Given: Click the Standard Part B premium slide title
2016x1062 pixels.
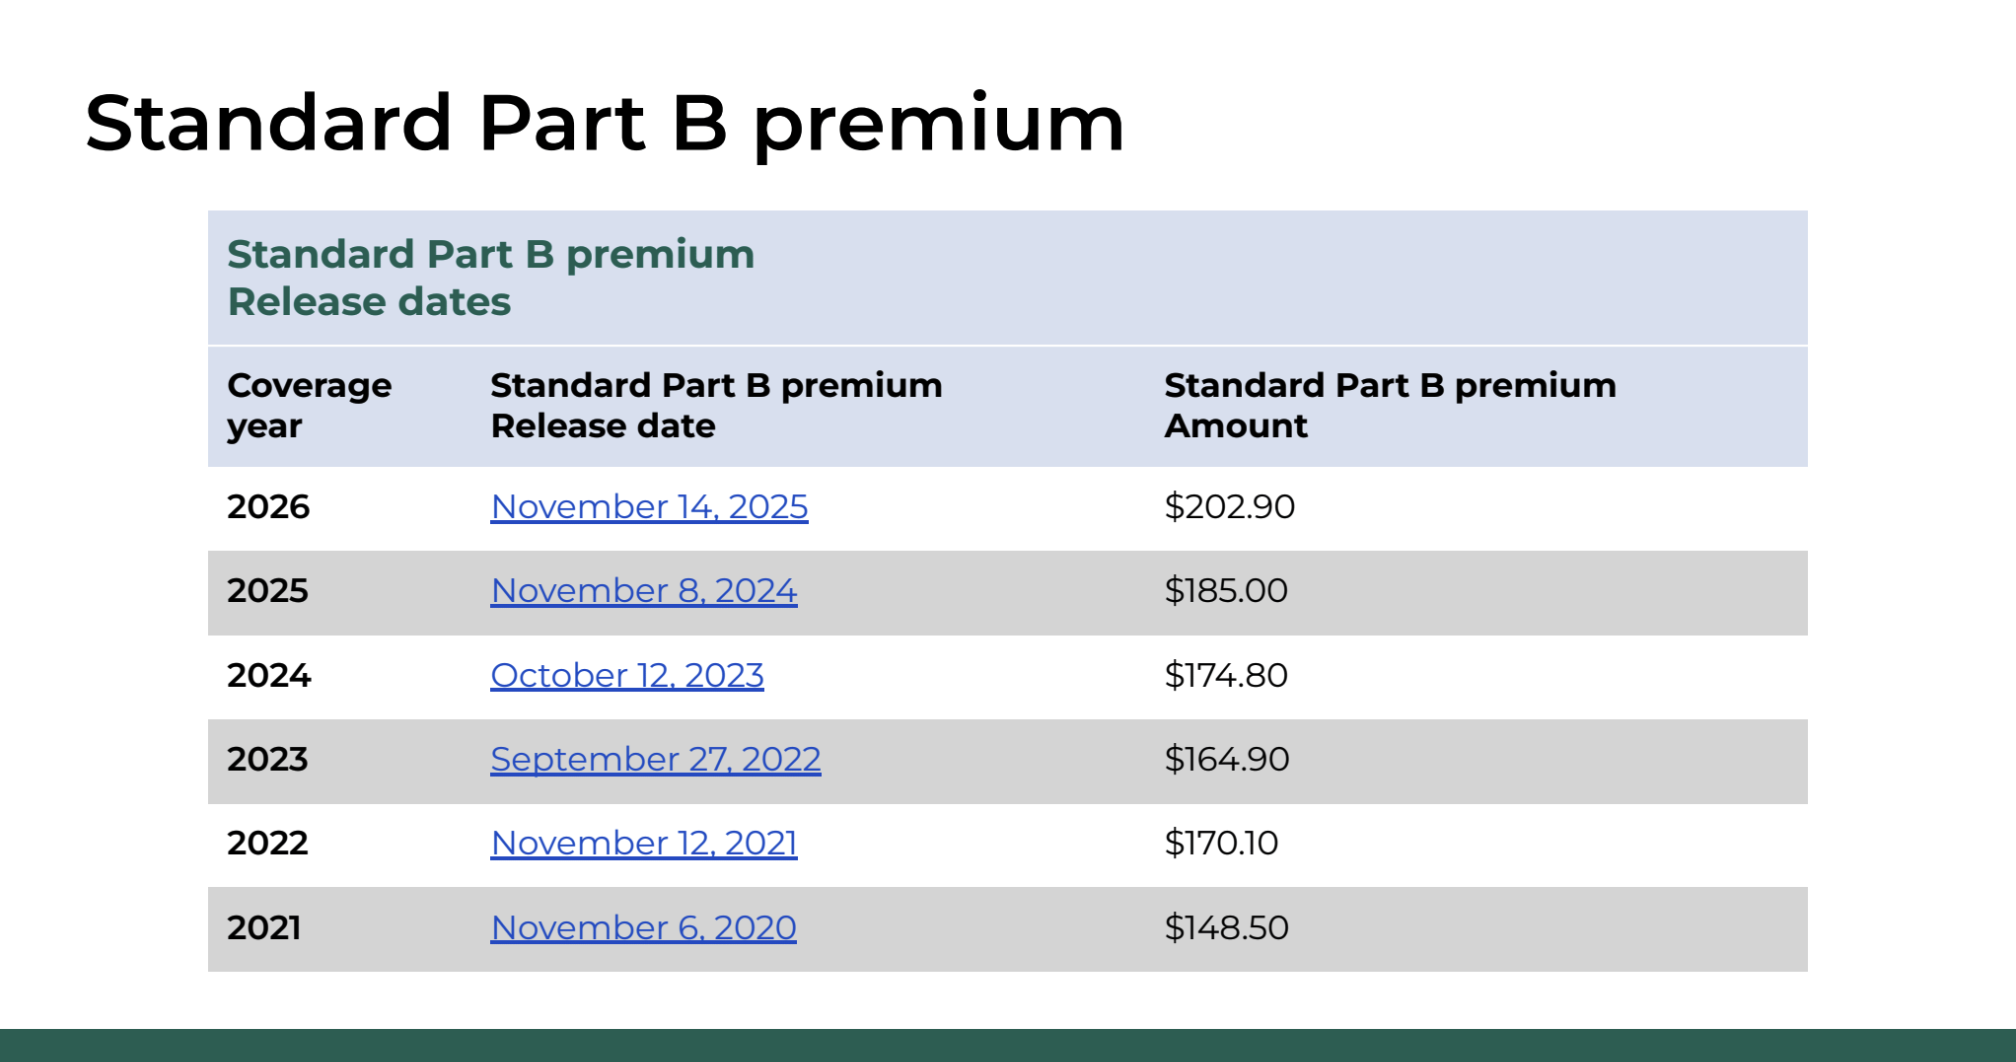Looking at the screenshot, I should pyautogui.click(x=605, y=124).
